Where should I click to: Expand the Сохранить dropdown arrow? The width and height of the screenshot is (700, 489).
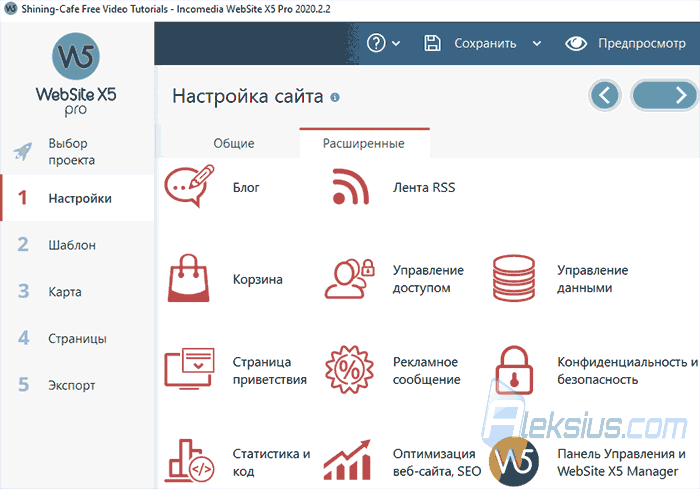[x=537, y=44]
